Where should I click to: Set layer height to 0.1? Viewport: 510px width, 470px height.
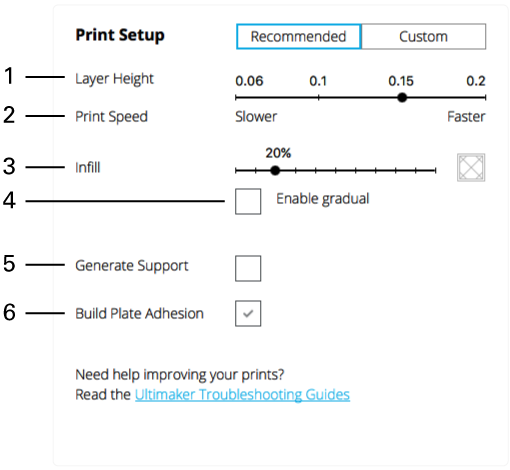(x=319, y=98)
